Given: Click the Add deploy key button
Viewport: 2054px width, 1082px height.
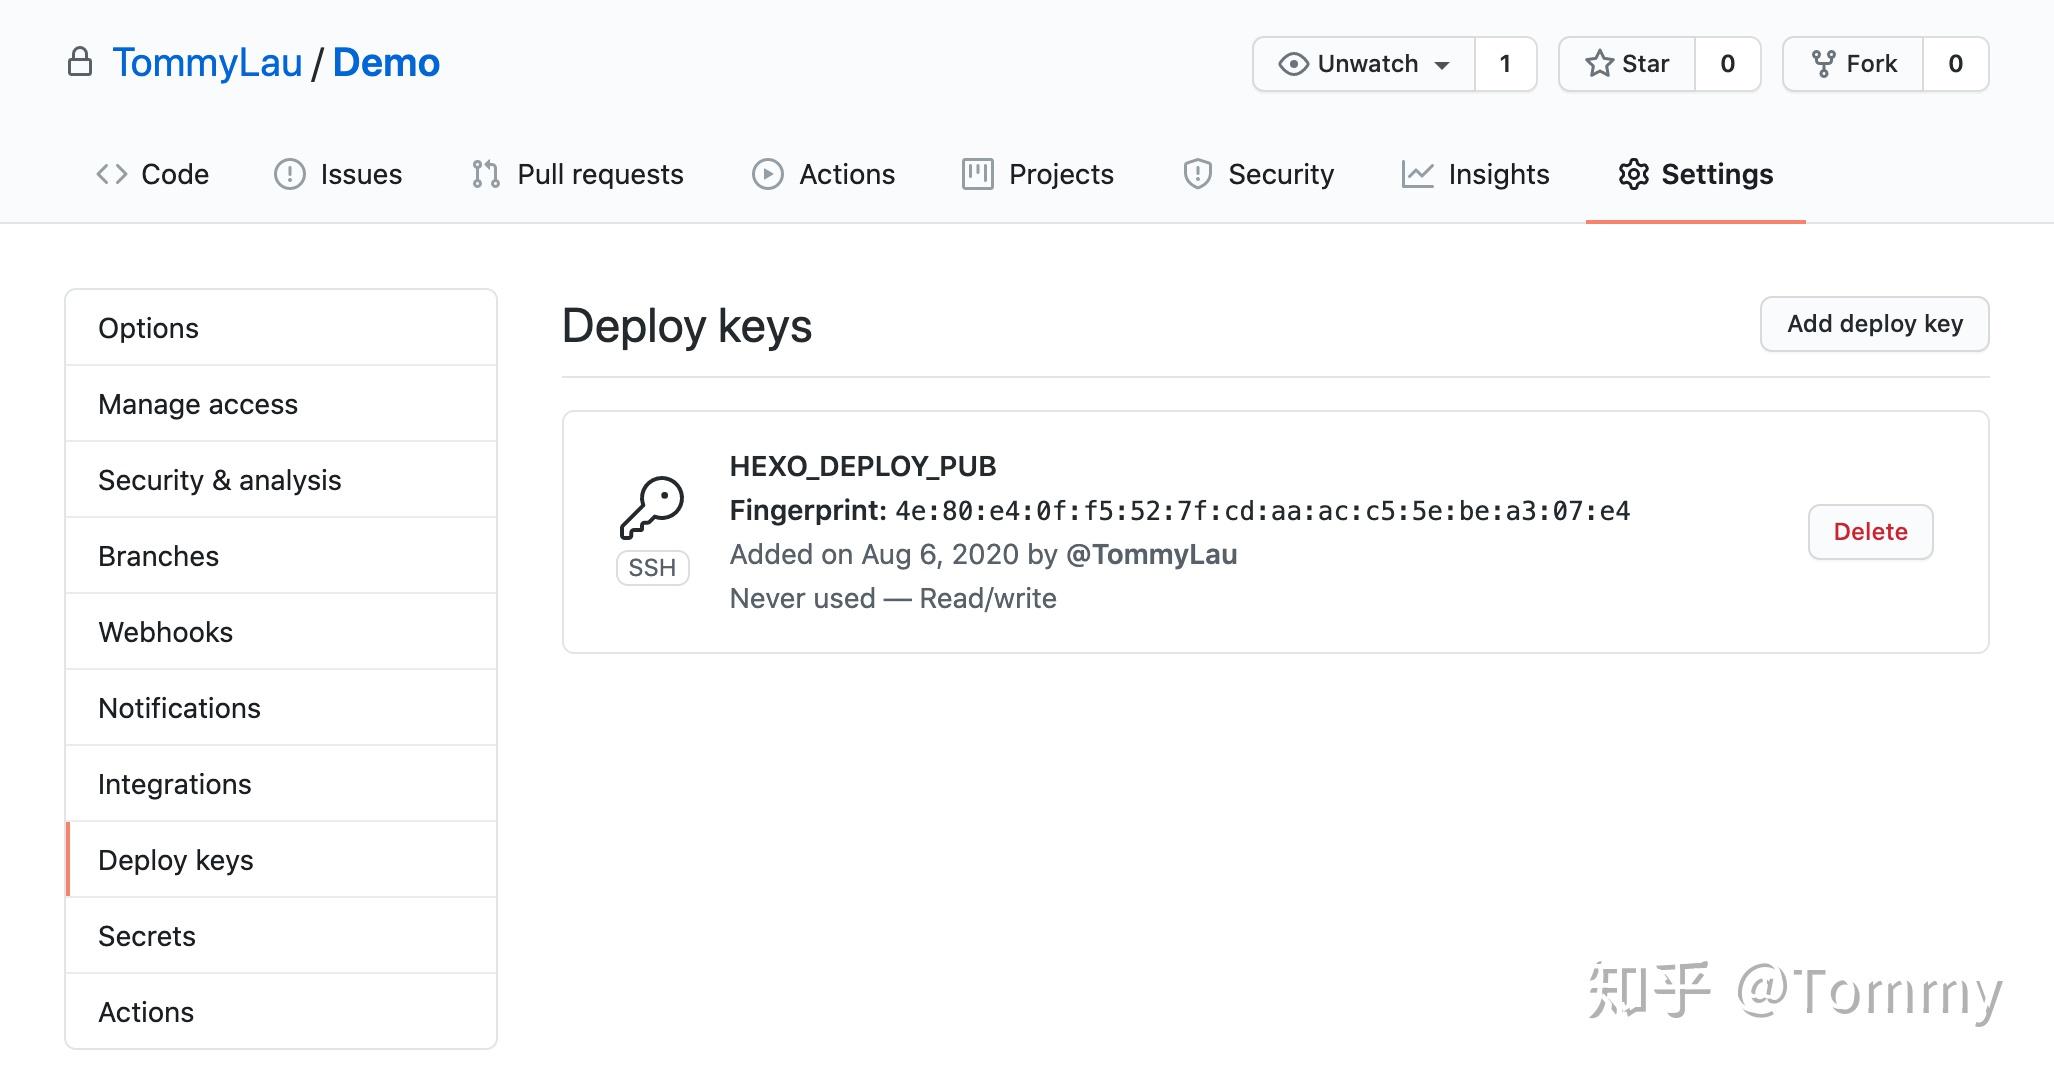Looking at the screenshot, I should point(1874,324).
